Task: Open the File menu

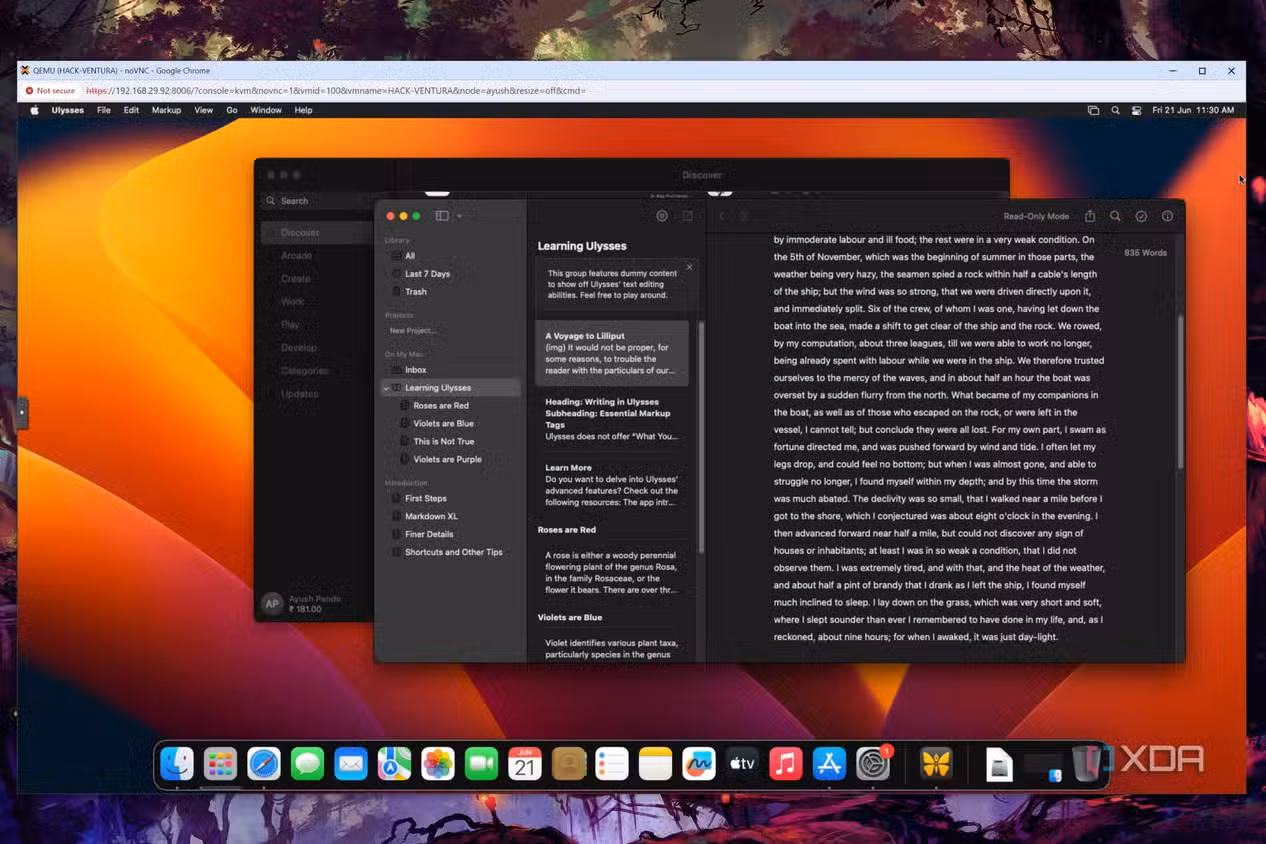Action: [x=104, y=110]
